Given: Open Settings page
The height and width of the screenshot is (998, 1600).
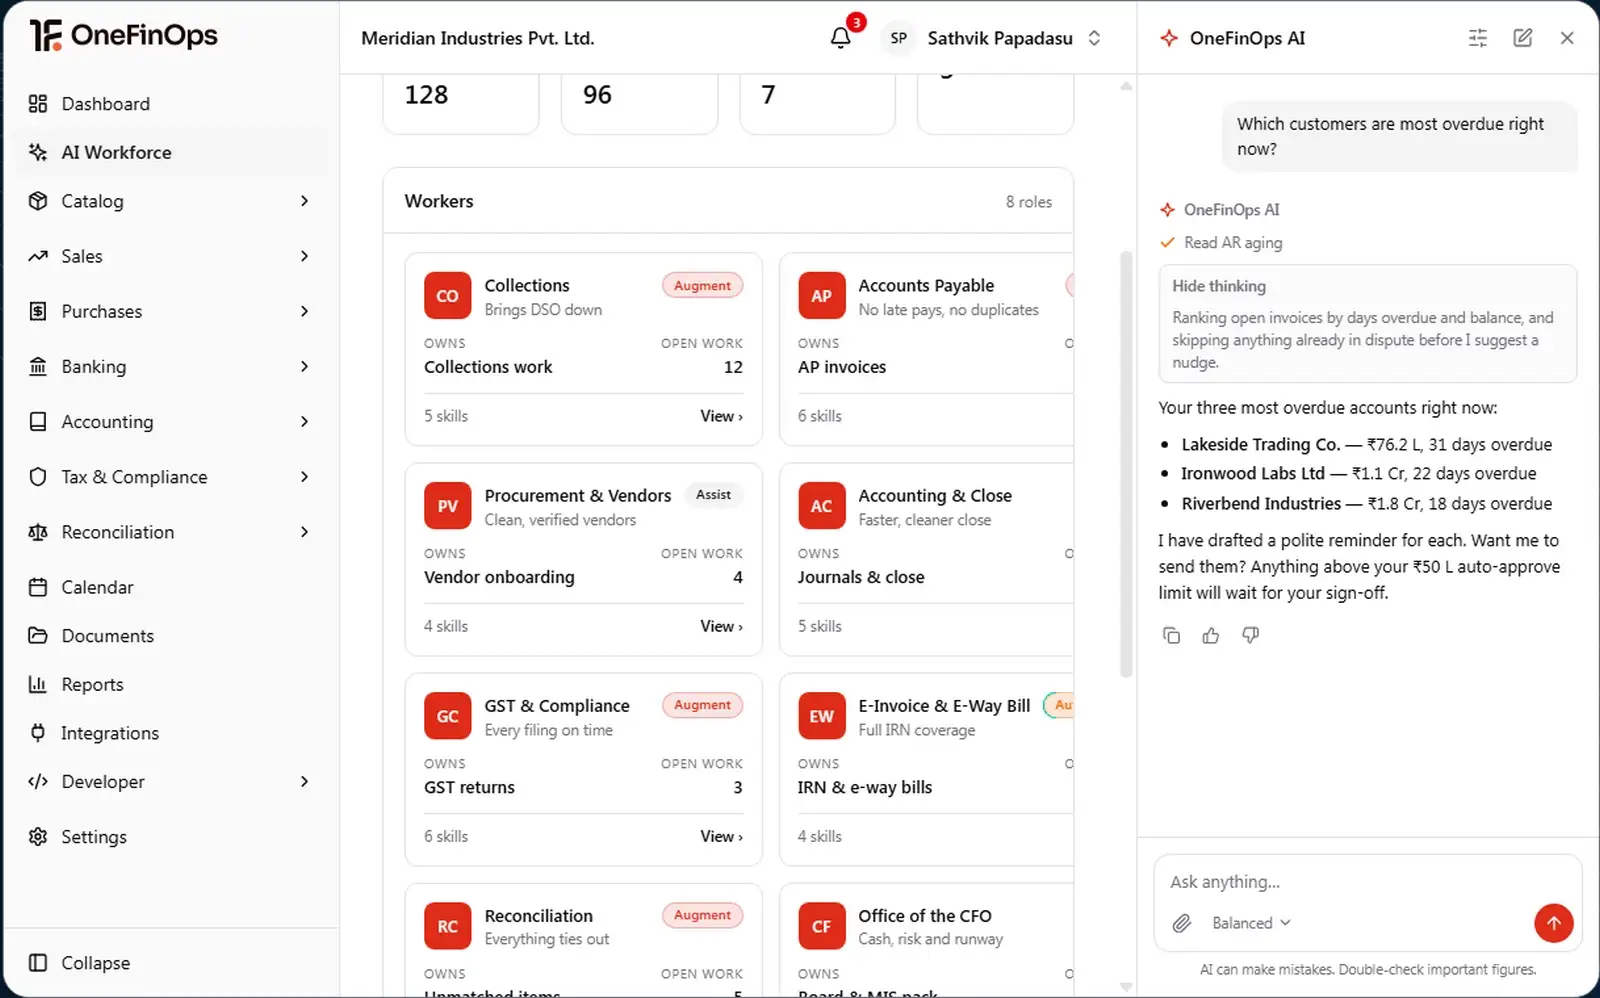Looking at the screenshot, I should click(x=172, y=836).
